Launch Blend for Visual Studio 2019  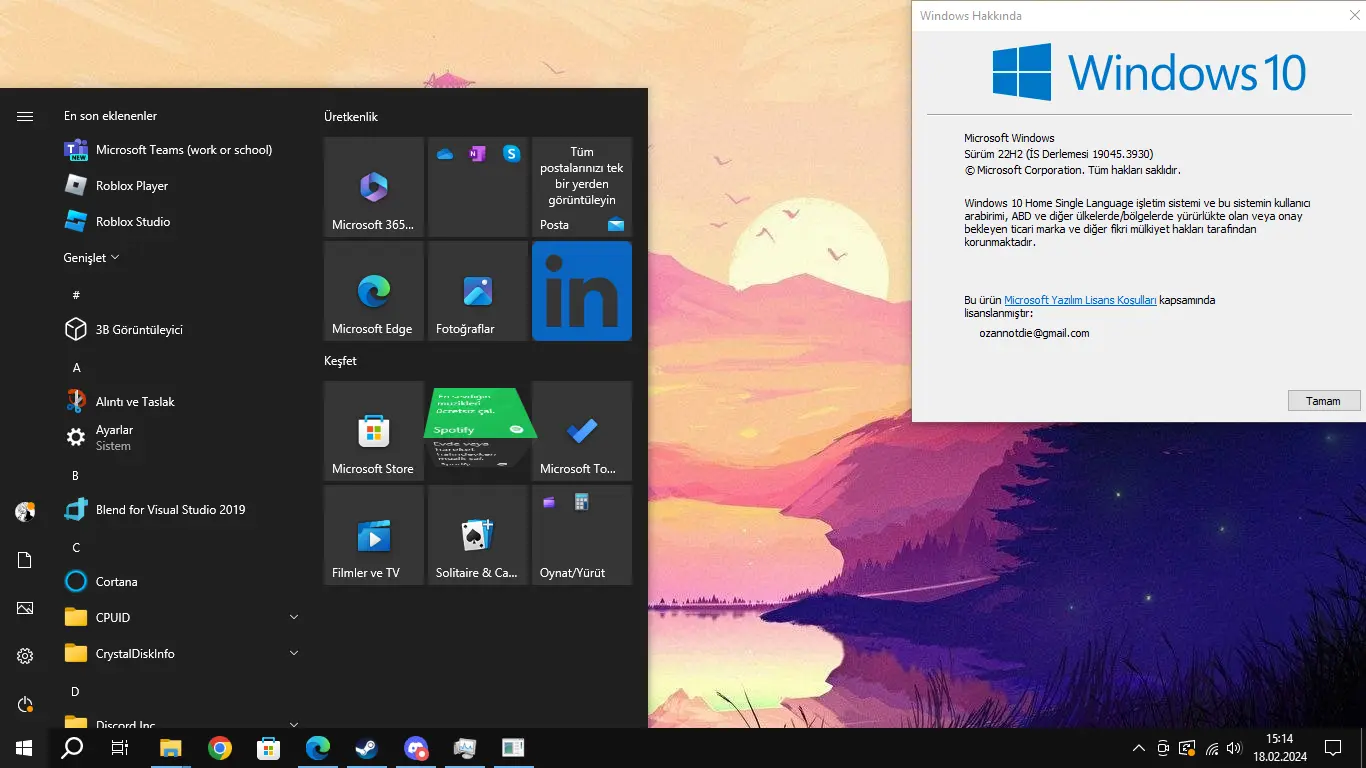click(x=182, y=510)
